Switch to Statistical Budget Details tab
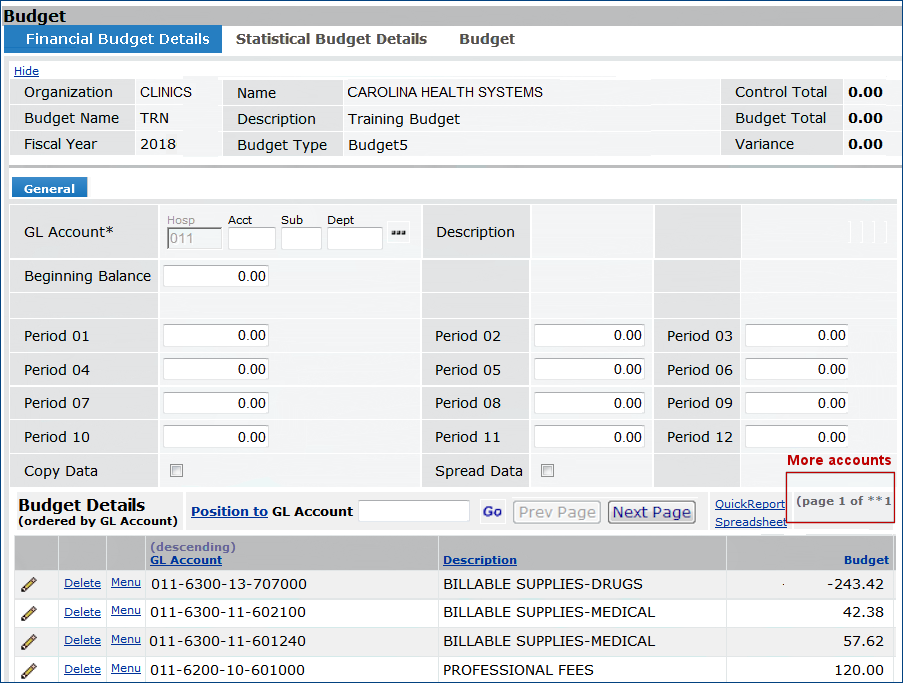 click(x=331, y=39)
